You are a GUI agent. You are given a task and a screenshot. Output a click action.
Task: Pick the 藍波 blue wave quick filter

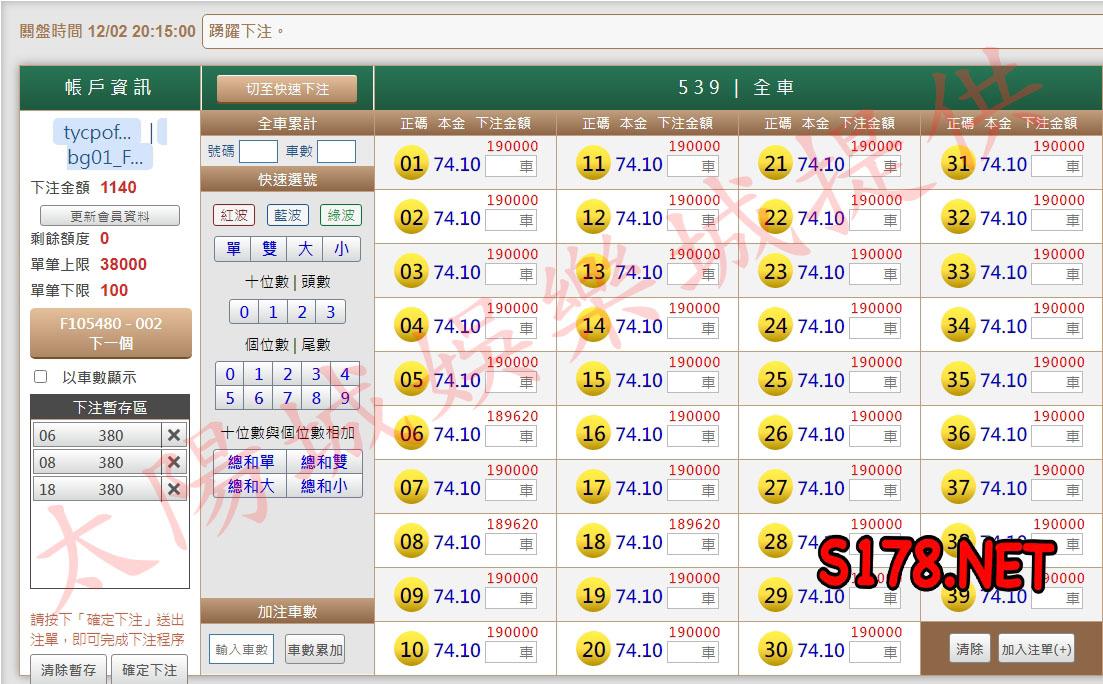coord(287,215)
